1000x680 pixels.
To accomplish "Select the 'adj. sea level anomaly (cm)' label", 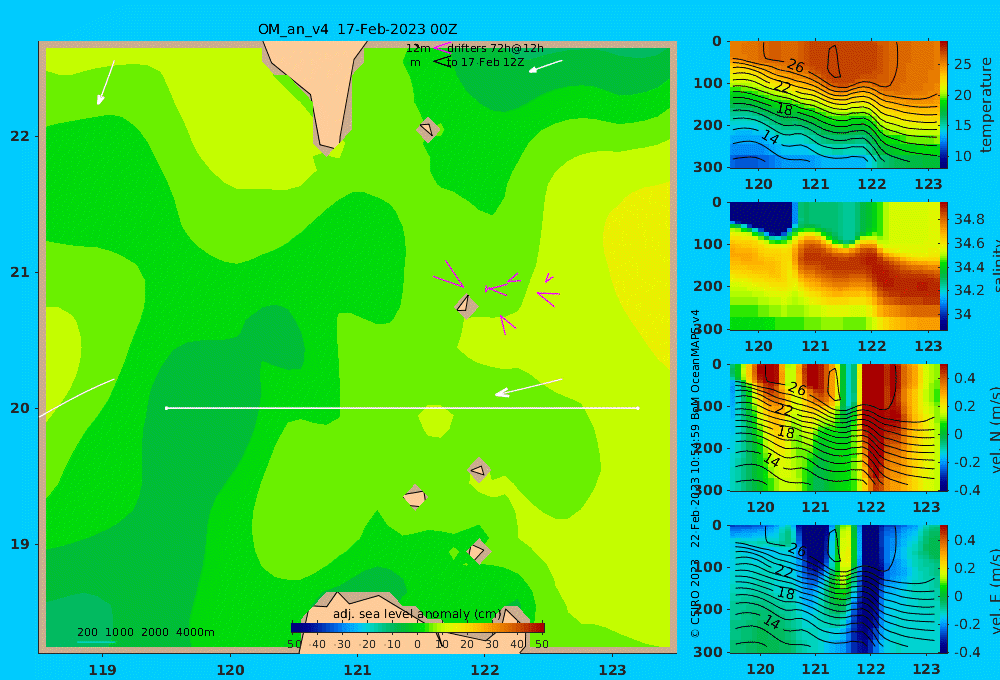I will click(417, 614).
